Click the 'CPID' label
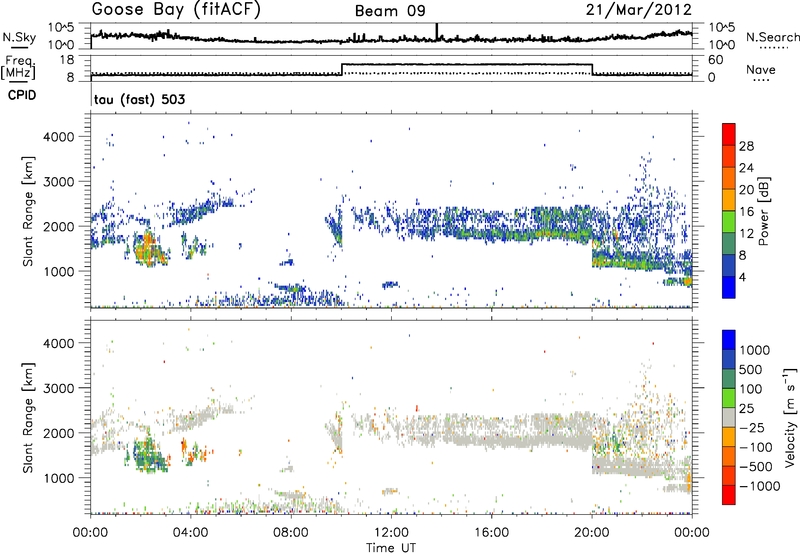The height and width of the screenshot is (554, 800). pyautogui.click(x=22, y=95)
